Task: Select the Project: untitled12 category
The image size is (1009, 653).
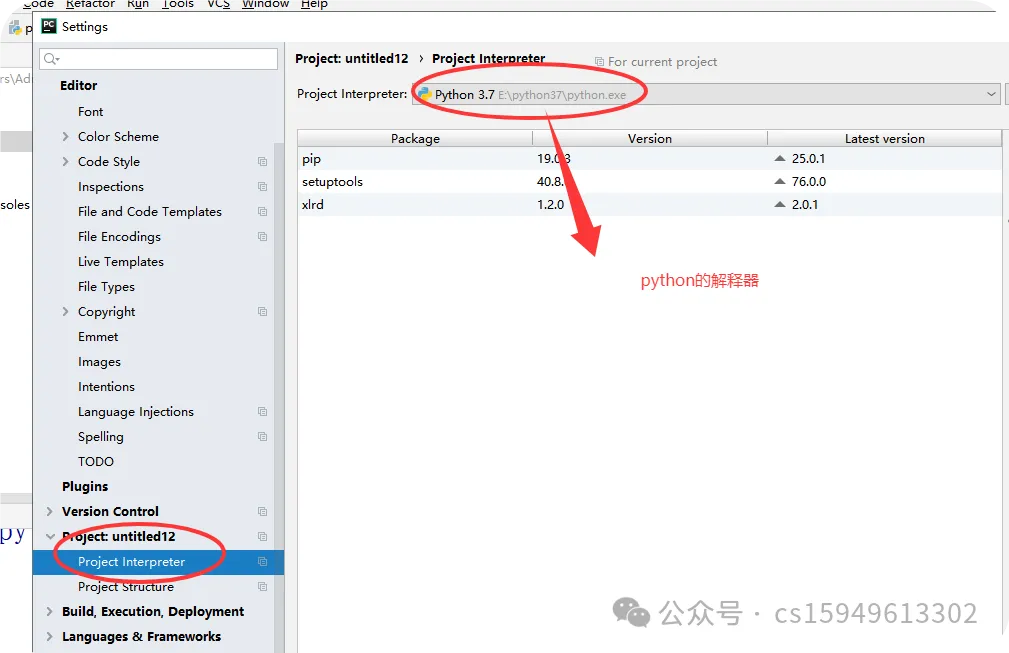Action: pos(118,537)
